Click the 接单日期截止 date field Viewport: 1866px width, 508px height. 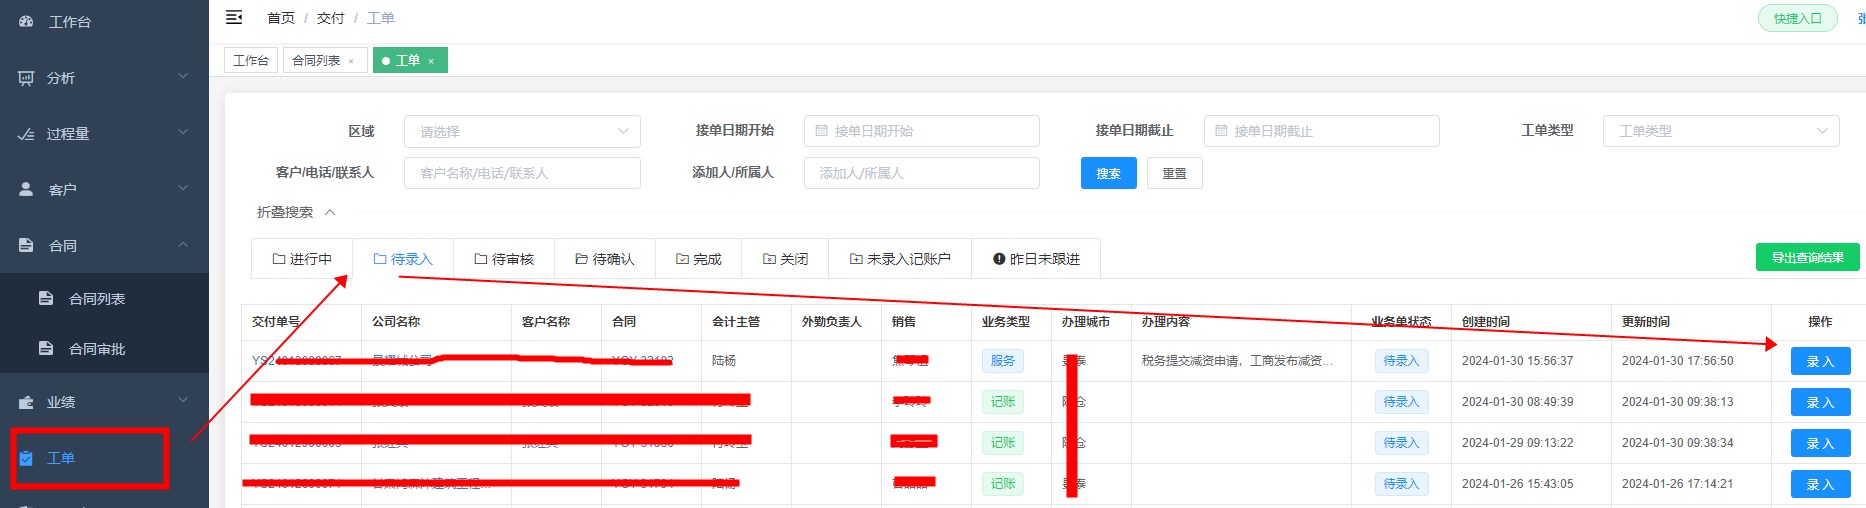pos(1322,131)
